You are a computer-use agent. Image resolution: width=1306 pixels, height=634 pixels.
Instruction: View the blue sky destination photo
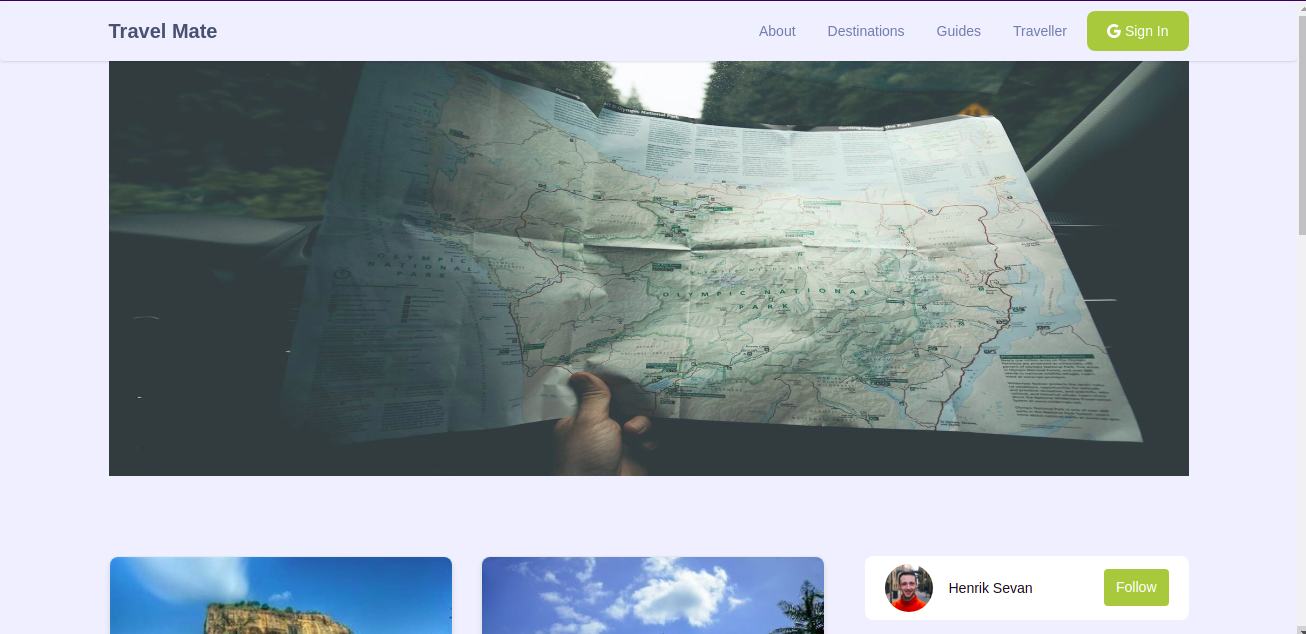point(652,596)
